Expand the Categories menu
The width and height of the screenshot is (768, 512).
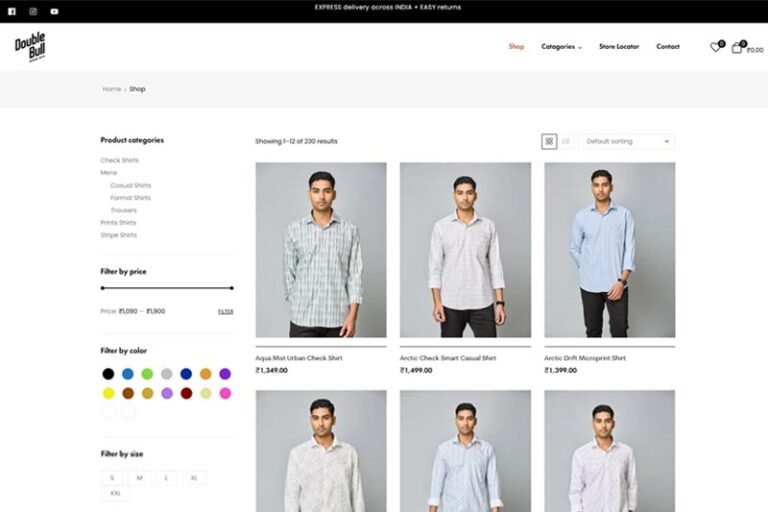(561, 47)
